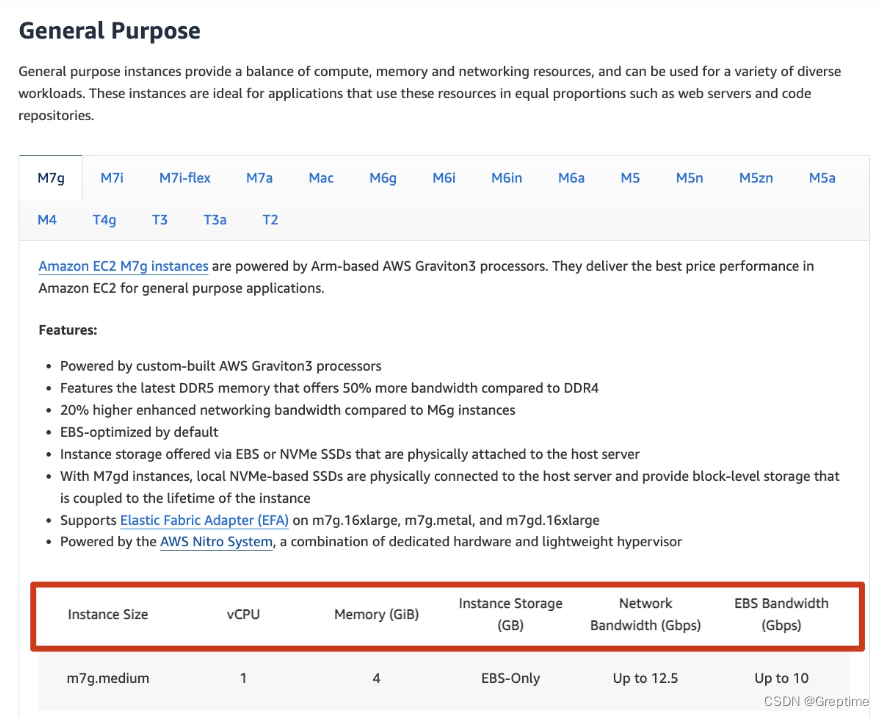Click the Up to 10 cell
Viewport: 884px width, 718px height.
781,678
